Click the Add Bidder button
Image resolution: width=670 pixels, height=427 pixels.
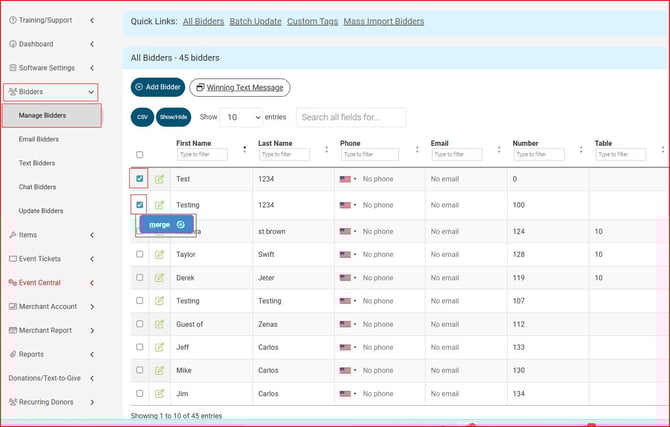click(157, 88)
